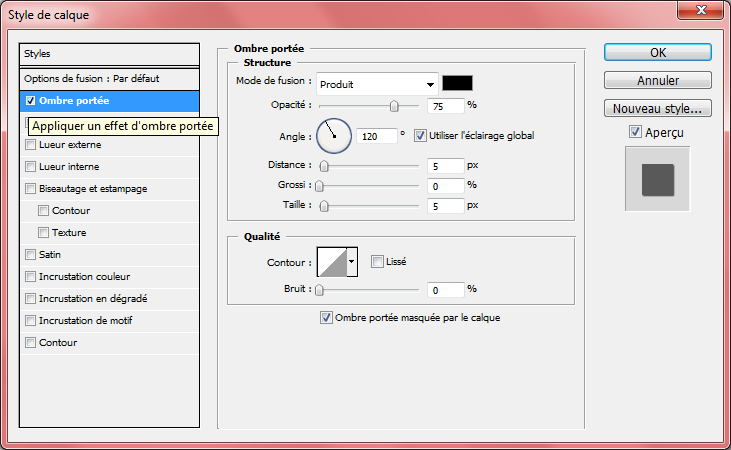The height and width of the screenshot is (450, 731).
Task: Disable the Aperçu preview checkbox
Action: pyautogui.click(x=635, y=132)
